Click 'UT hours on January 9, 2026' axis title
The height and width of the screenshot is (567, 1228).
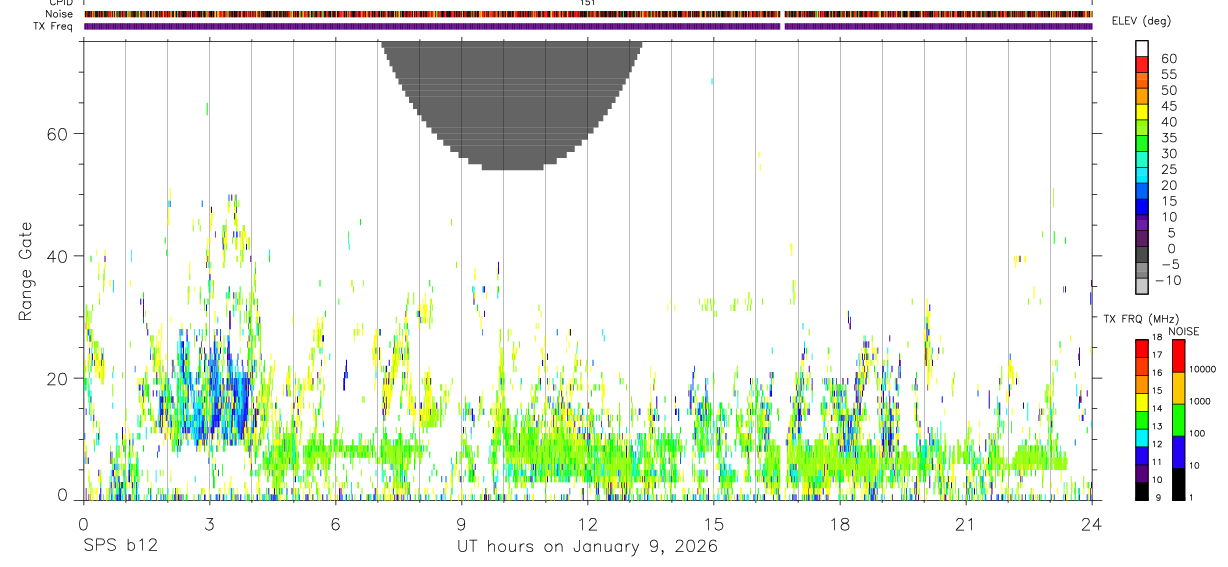click(x=587, y=547)
